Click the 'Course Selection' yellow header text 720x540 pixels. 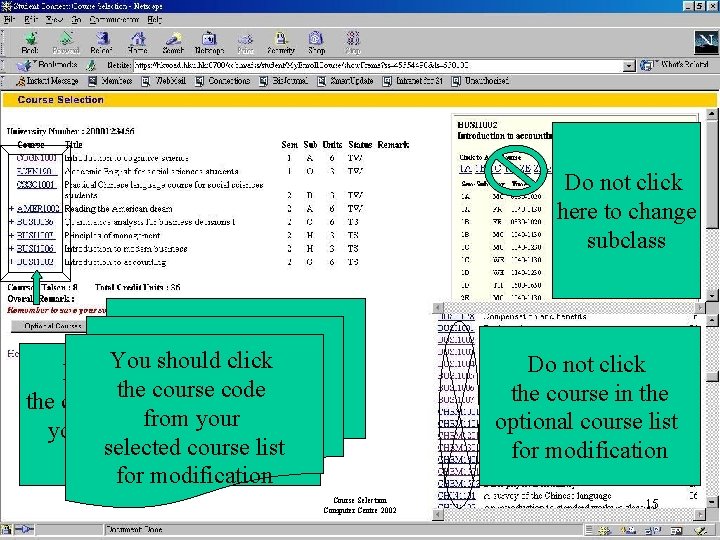61,100
